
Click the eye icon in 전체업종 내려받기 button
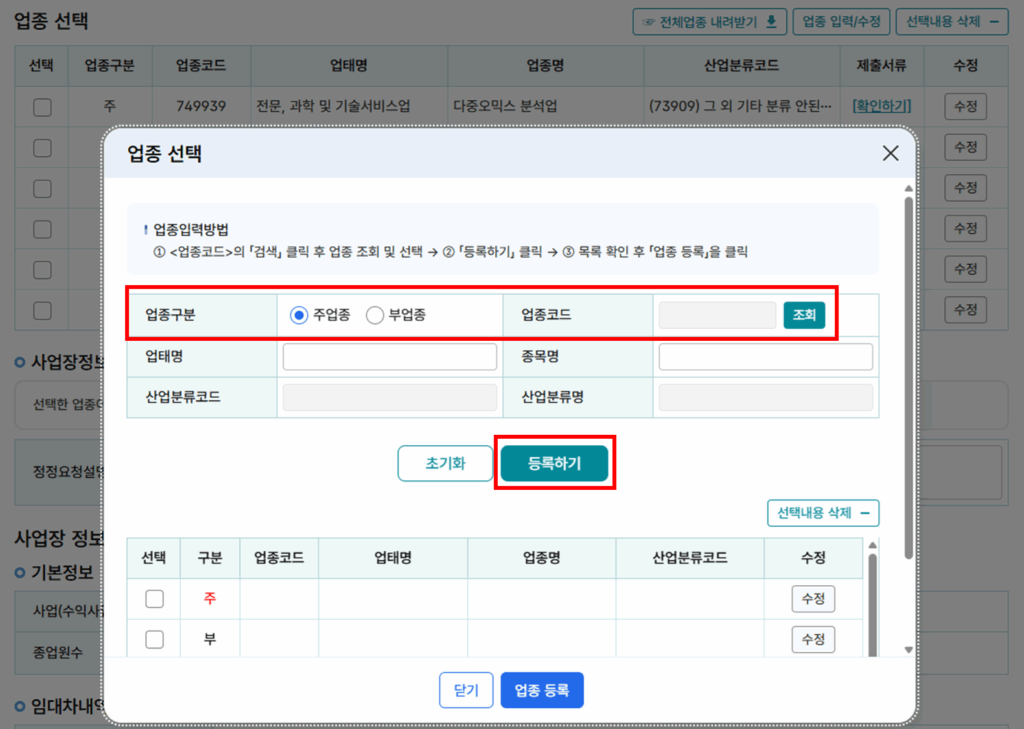click(647, 22)
